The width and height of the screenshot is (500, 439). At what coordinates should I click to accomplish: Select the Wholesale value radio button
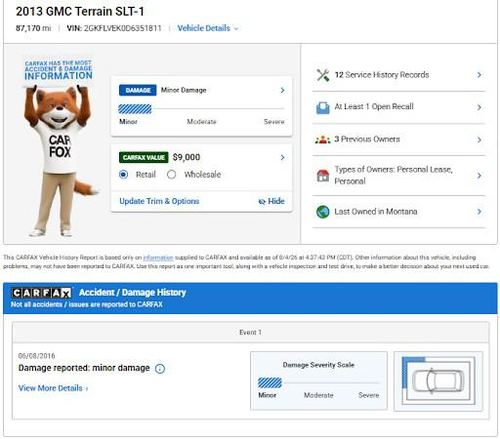tap(171, 174)
